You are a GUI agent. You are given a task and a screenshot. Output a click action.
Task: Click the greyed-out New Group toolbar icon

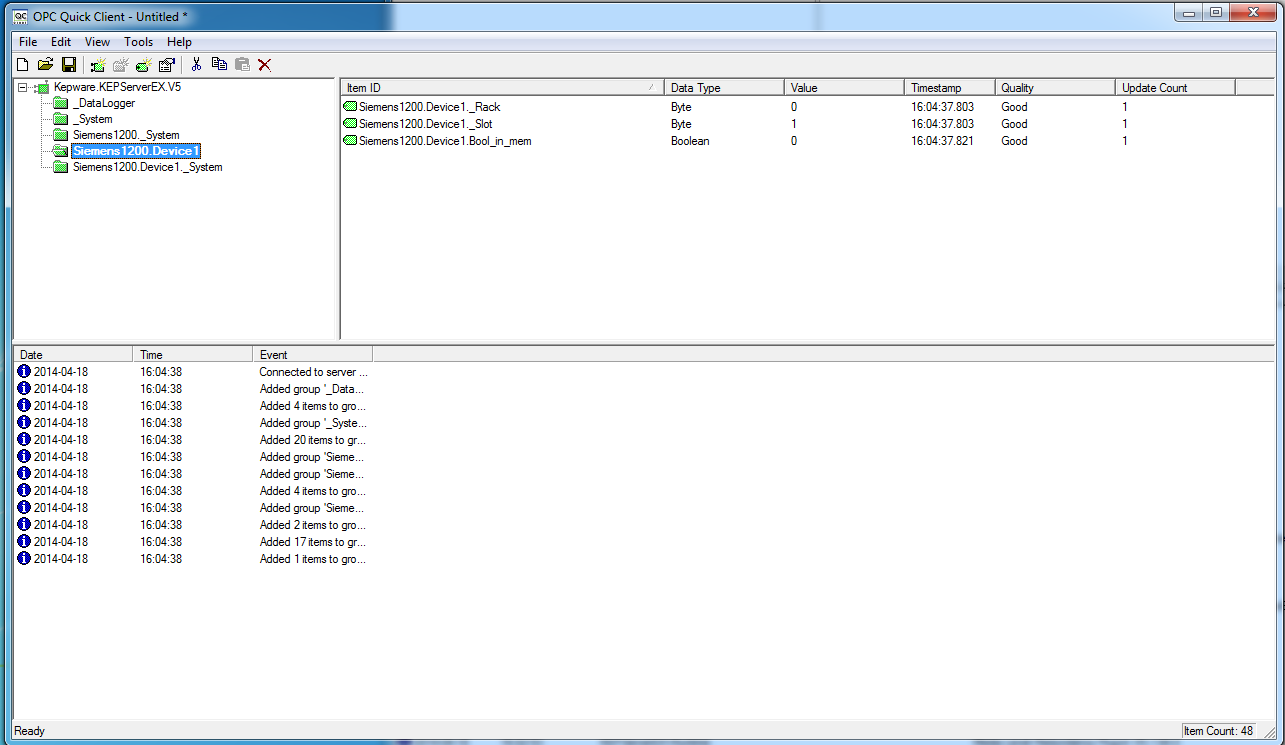pos(121,65)
